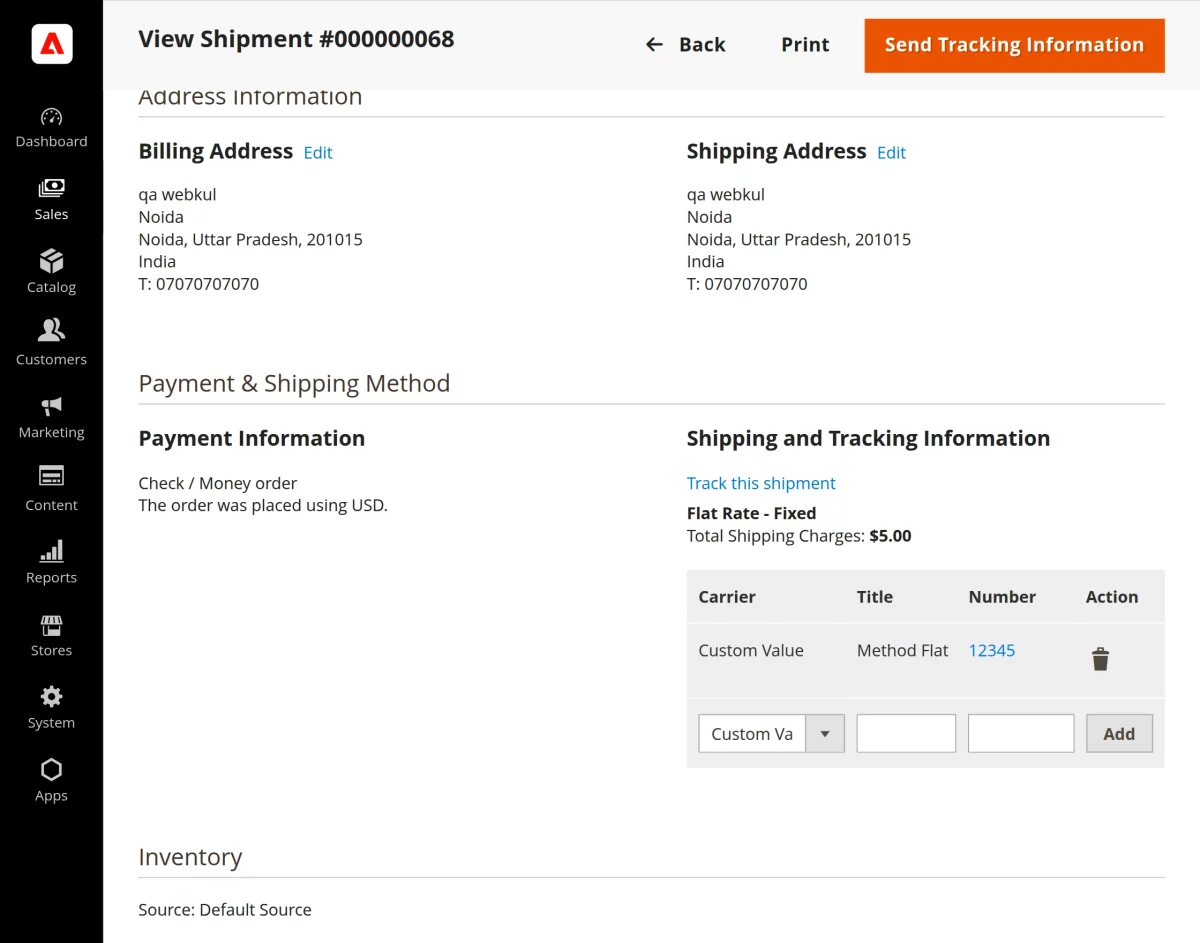Open the Apps hexagon icon
The image size is (1200, 943).
point(52,769)
